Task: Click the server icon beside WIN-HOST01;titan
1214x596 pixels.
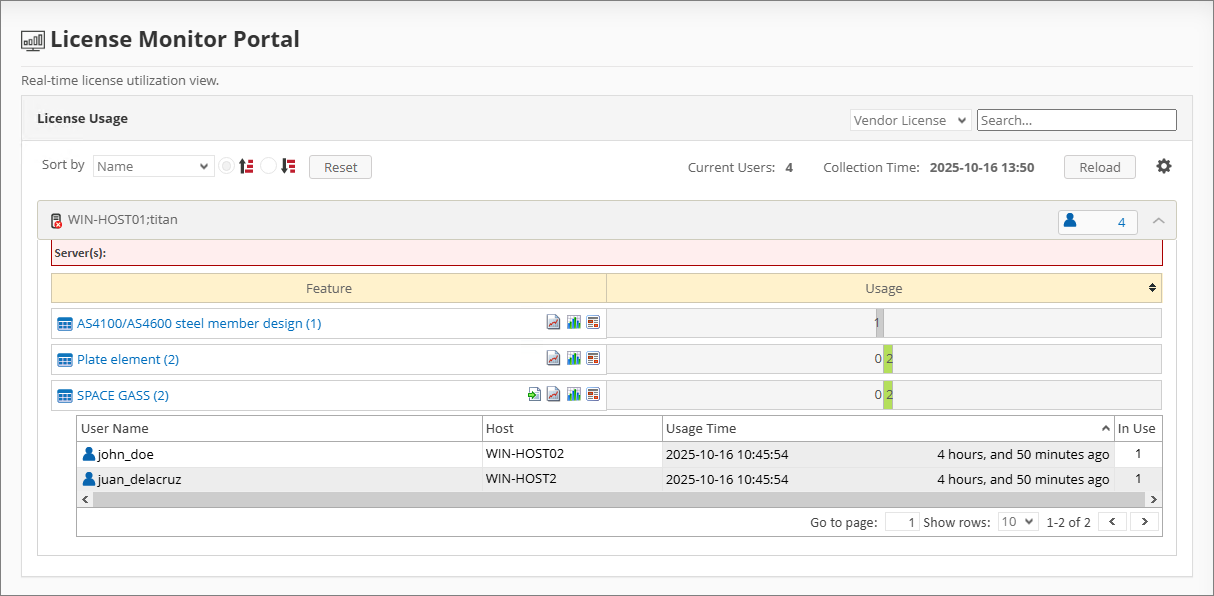Action: click(54, 220)
